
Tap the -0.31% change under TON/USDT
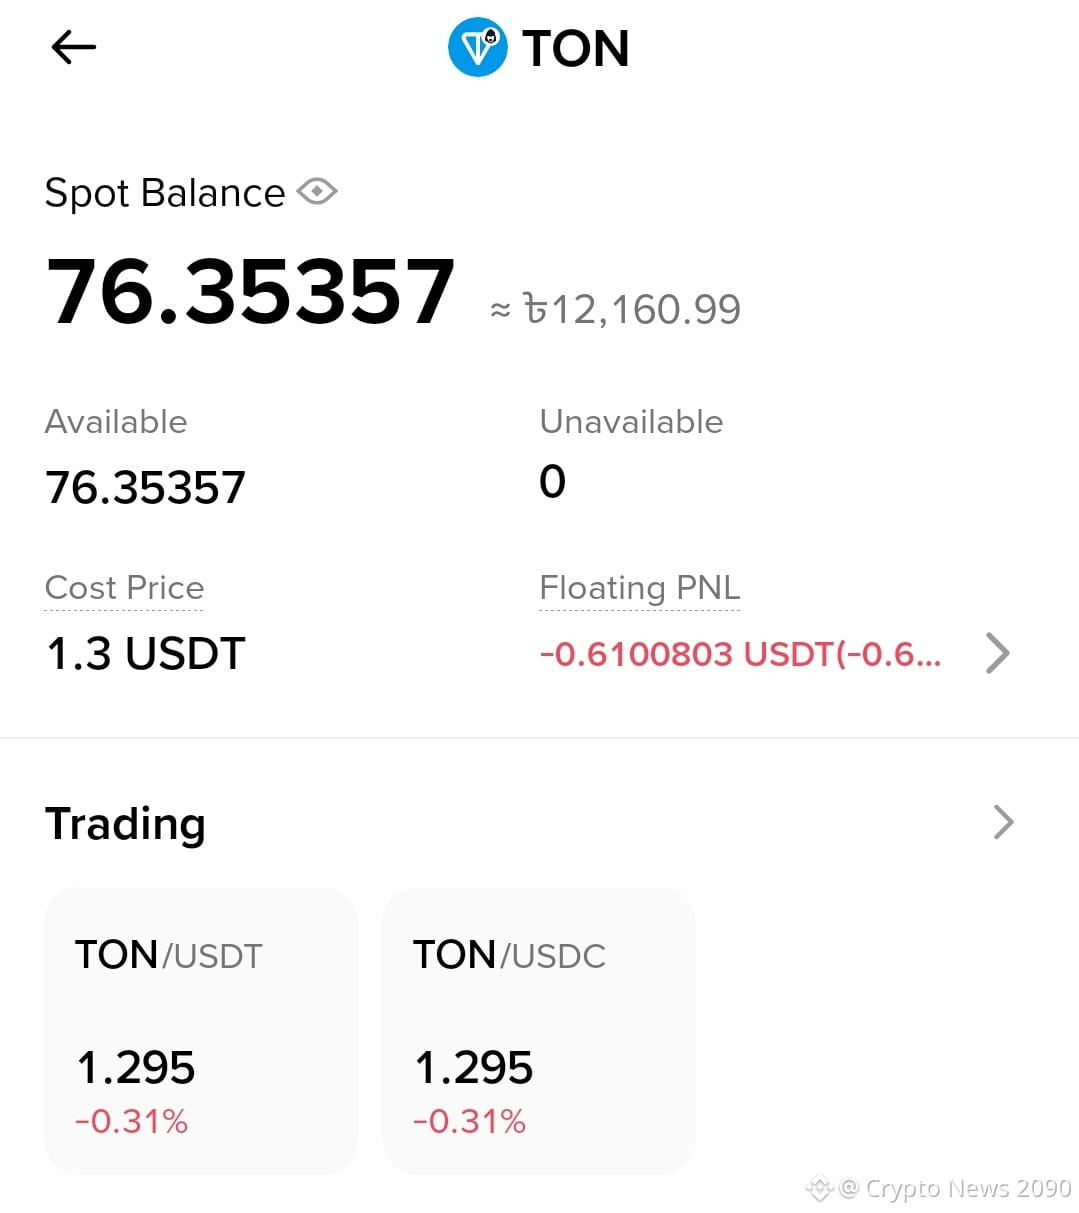coord(132,1121)
